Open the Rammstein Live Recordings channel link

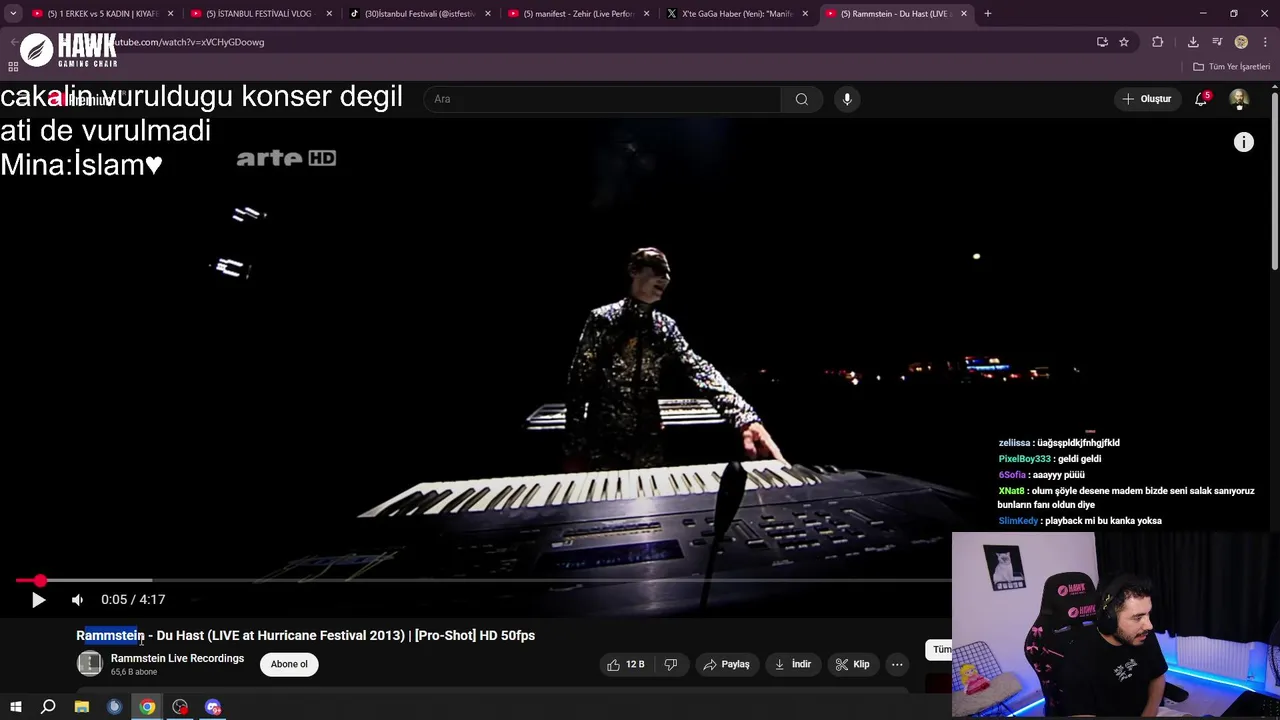point(177,658)
